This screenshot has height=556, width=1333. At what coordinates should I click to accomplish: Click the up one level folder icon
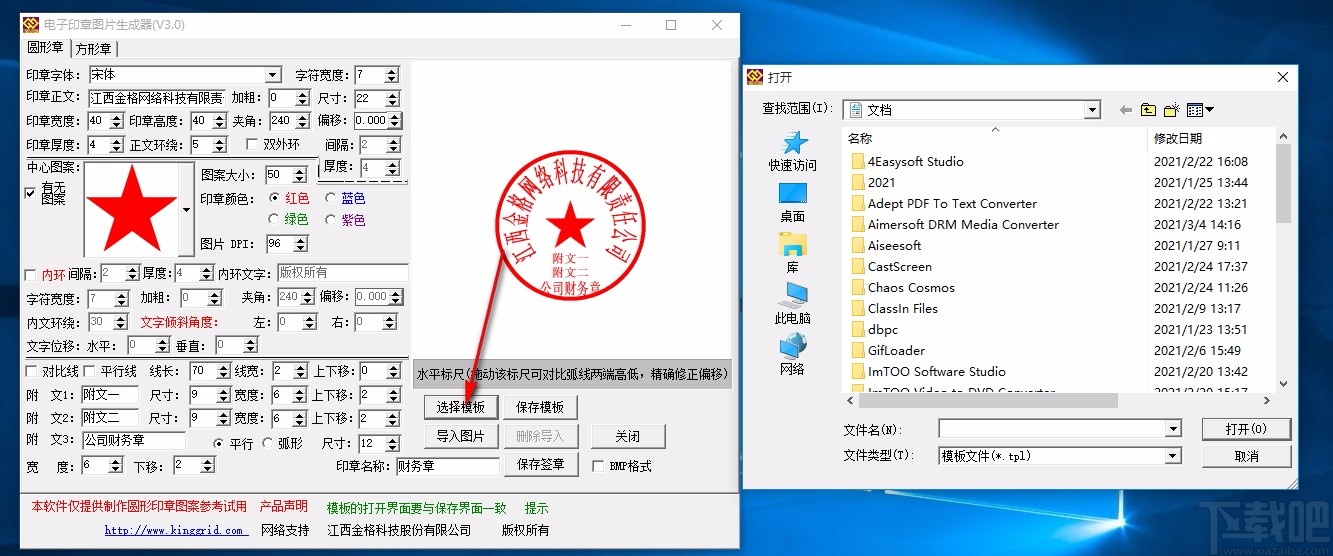pos(1148,110)
